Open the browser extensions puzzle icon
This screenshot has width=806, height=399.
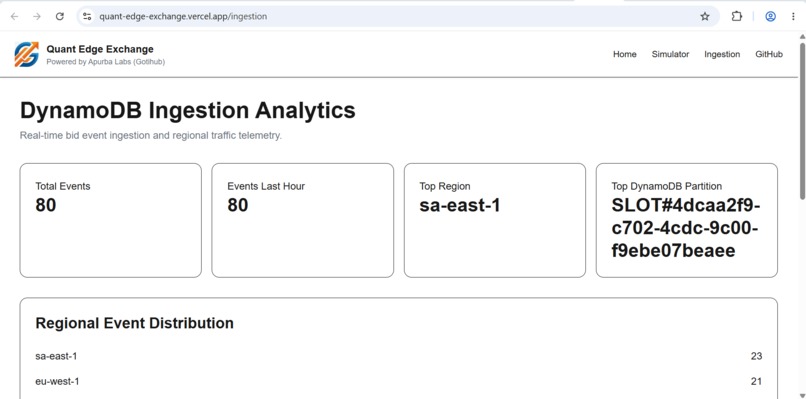point(737,16)
